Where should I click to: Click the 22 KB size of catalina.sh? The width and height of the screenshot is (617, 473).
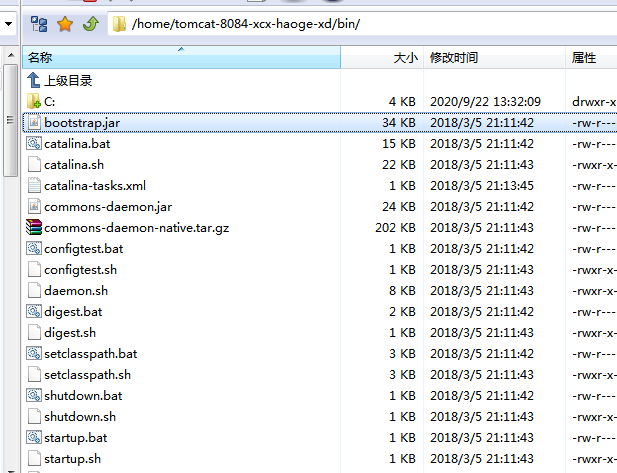click(399, 164)
